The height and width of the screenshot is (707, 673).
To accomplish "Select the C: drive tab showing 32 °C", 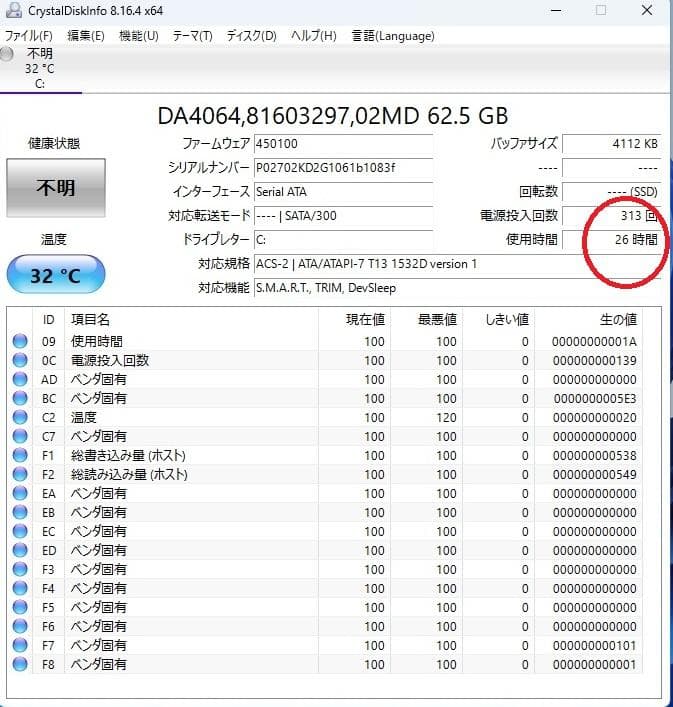I will [x=40, y=69].
